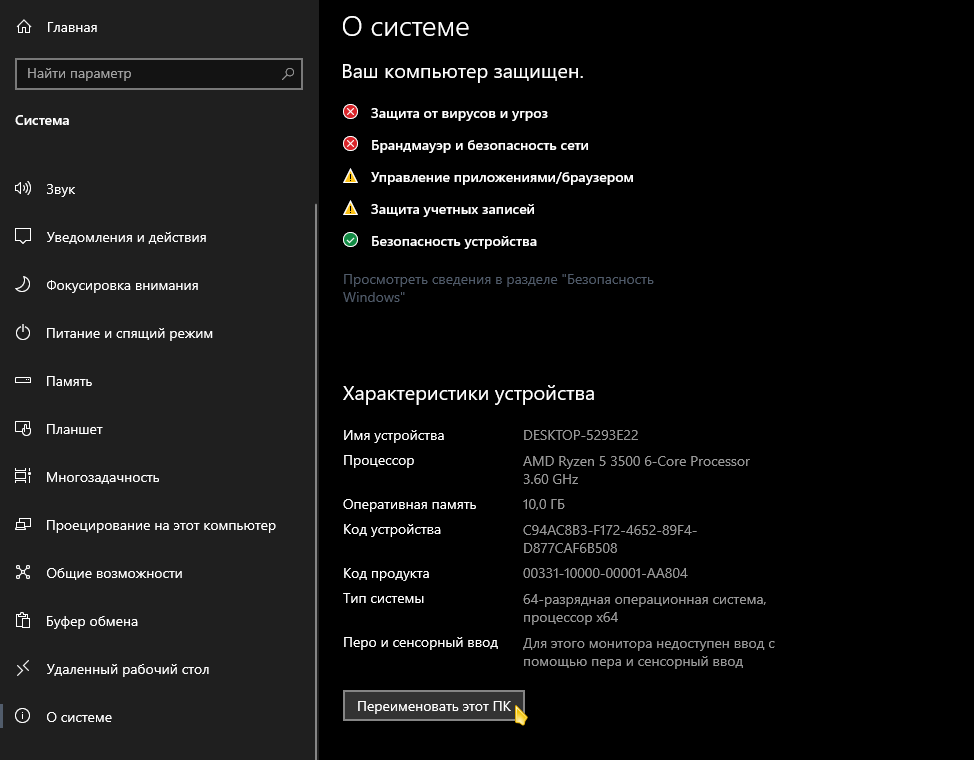Open the Безопасность Windows details link
The height and width of the screenshot is (760, 974).
tap(498, 288)
